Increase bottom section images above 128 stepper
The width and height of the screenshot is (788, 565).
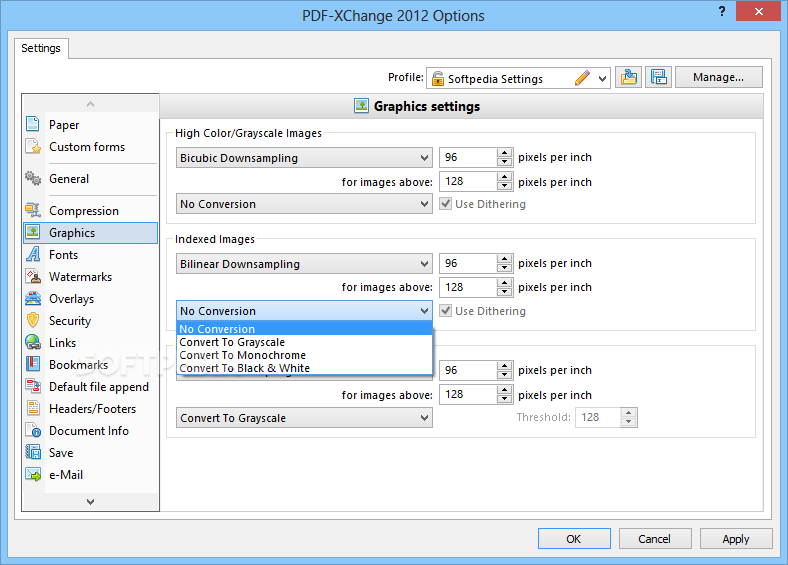click(x=505, y=390)
